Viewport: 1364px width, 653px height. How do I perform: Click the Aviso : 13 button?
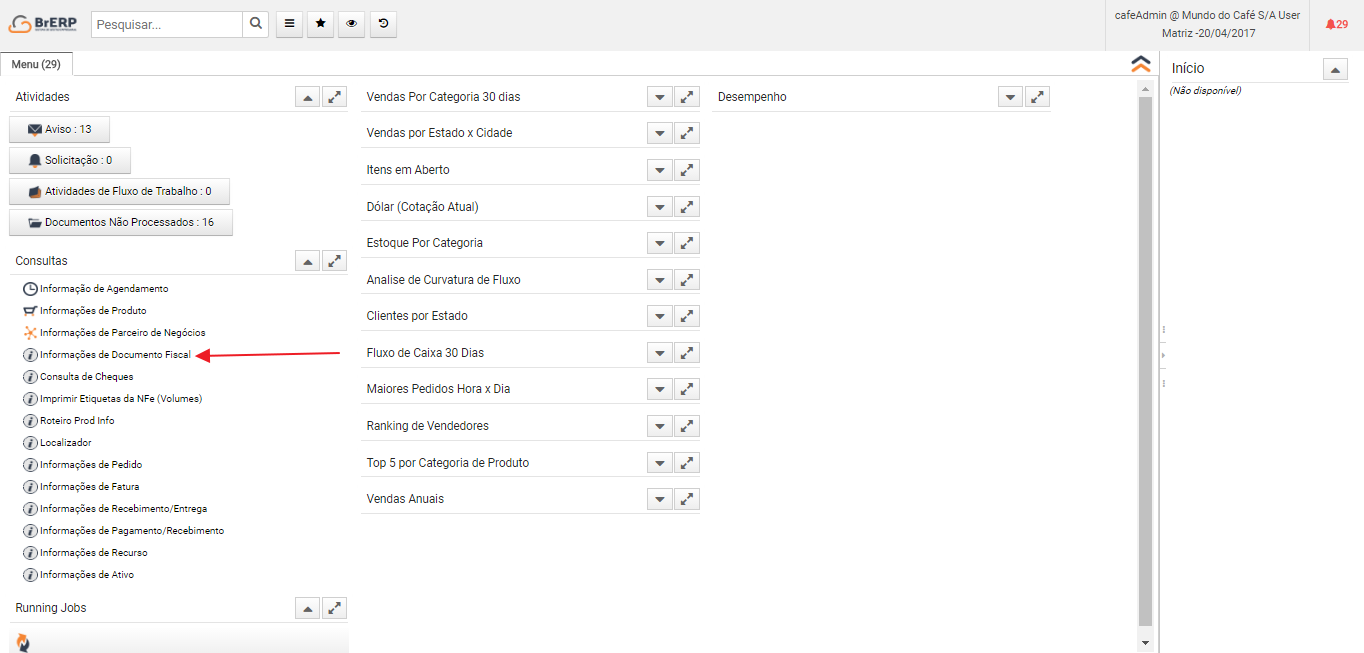point(59,130)
